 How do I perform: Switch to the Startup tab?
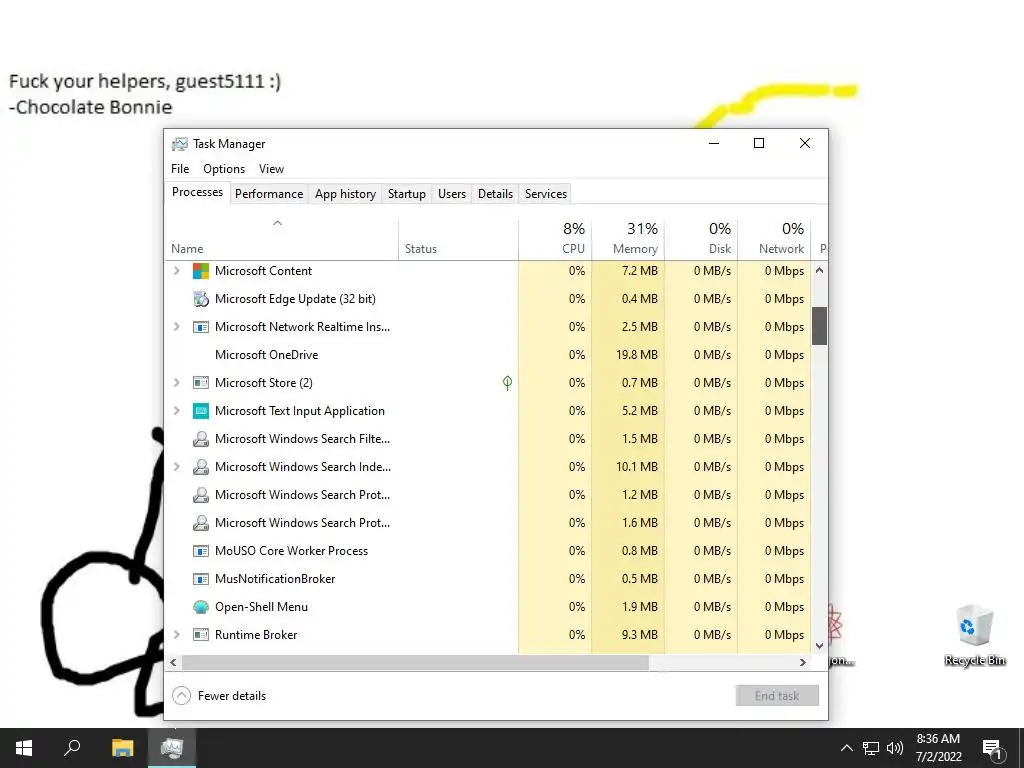[406, 194]
